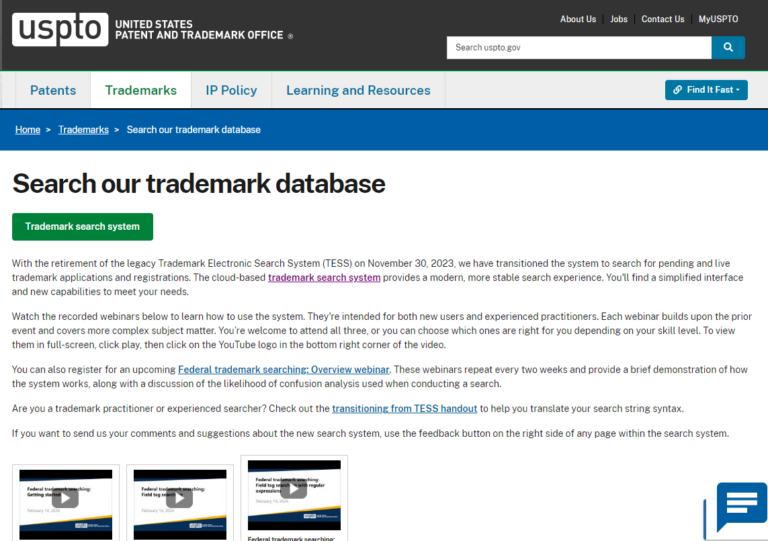Image resolution: width=768 pixels, height=541 pixels.
Task: Click the USPTO logo
Action: [60, 30]
